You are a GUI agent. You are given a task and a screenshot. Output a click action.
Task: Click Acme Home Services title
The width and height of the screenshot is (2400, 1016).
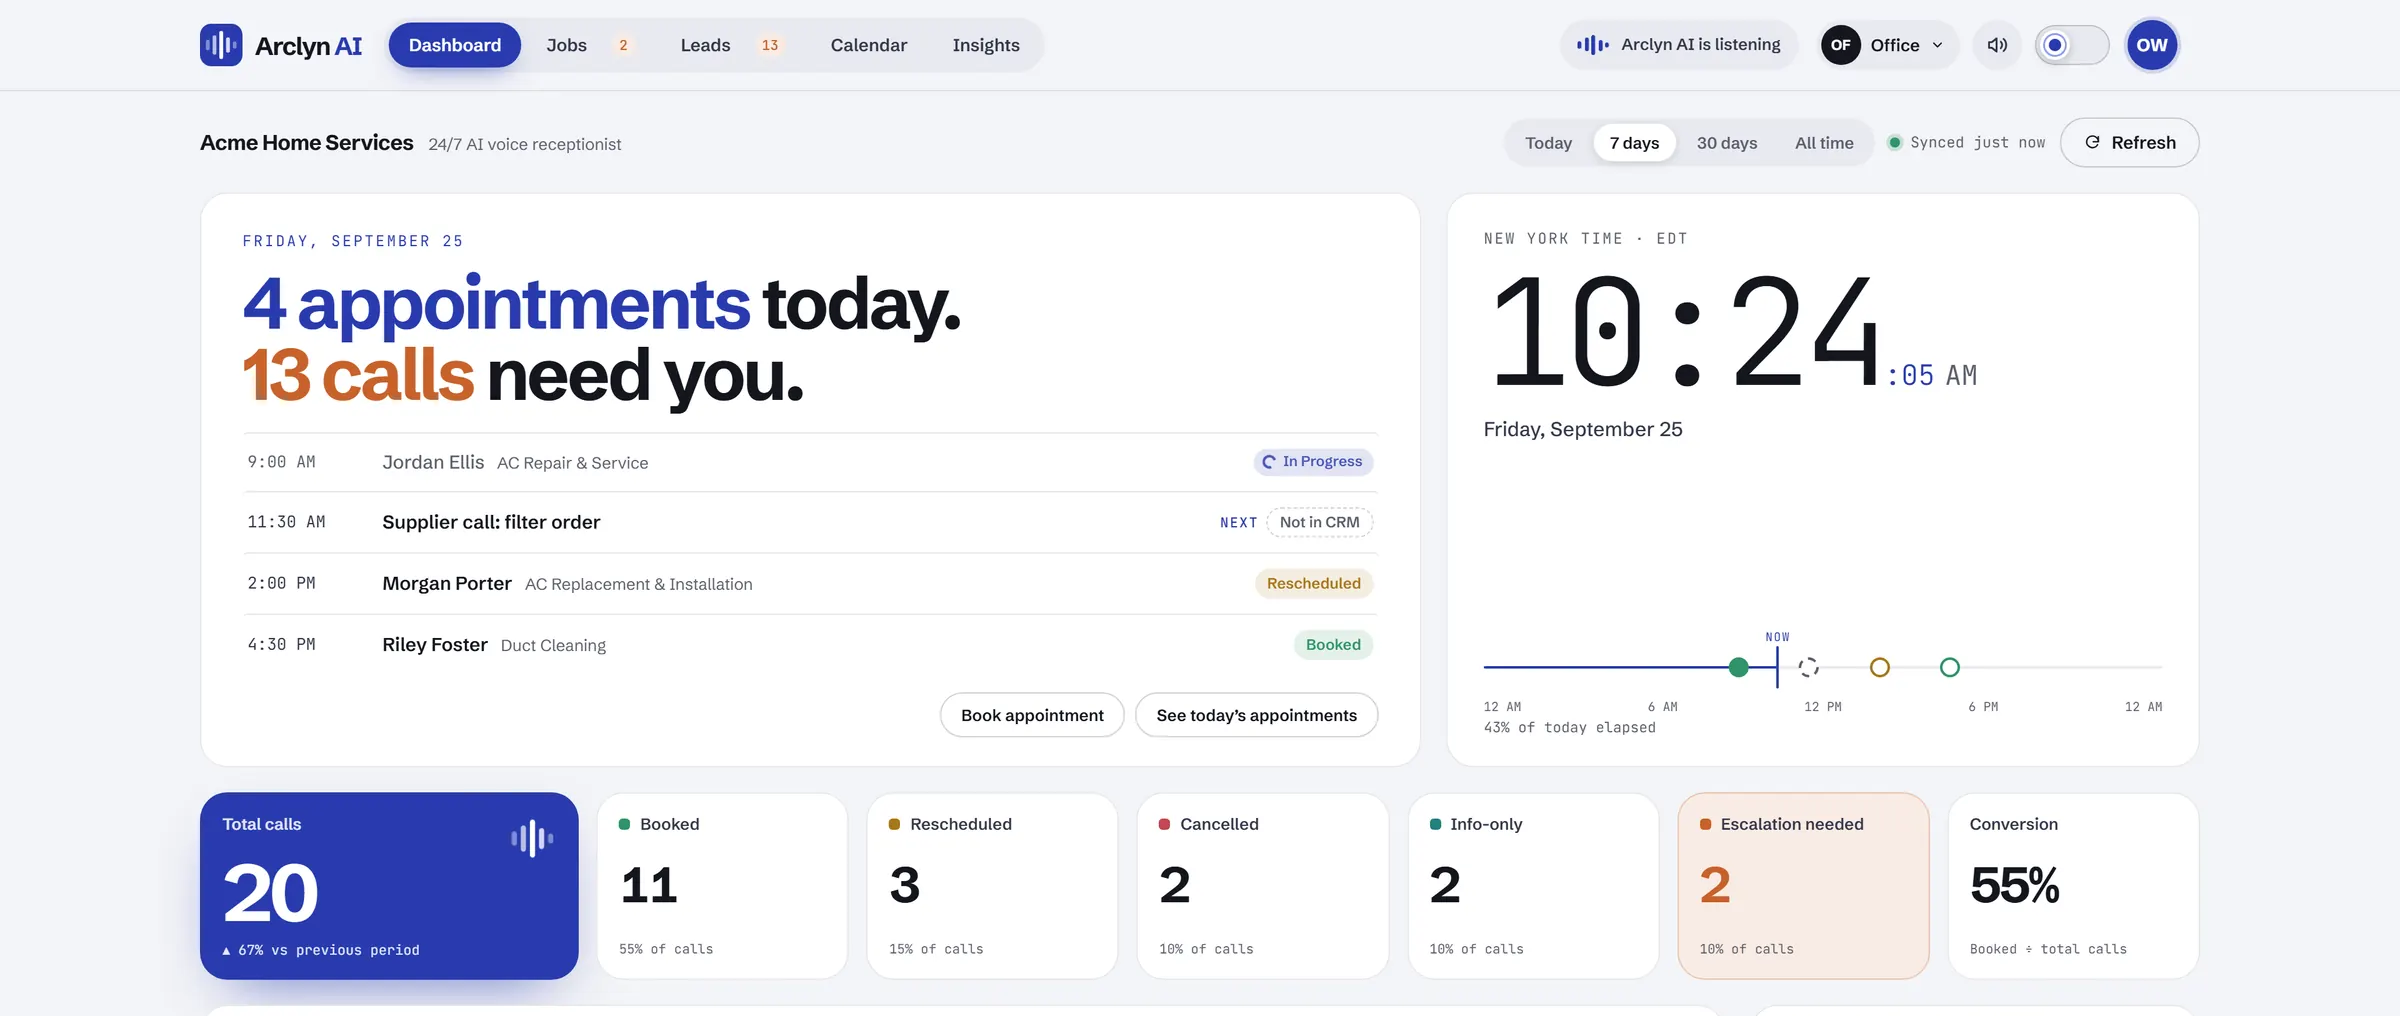tap(306, 143)
